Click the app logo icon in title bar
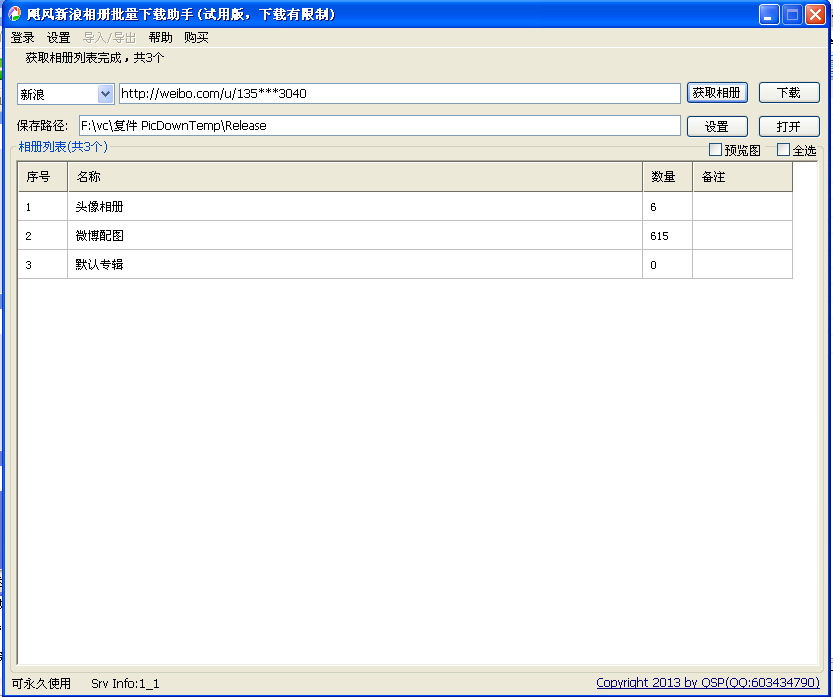Screen dimensions: 833x697 [14, 14]
